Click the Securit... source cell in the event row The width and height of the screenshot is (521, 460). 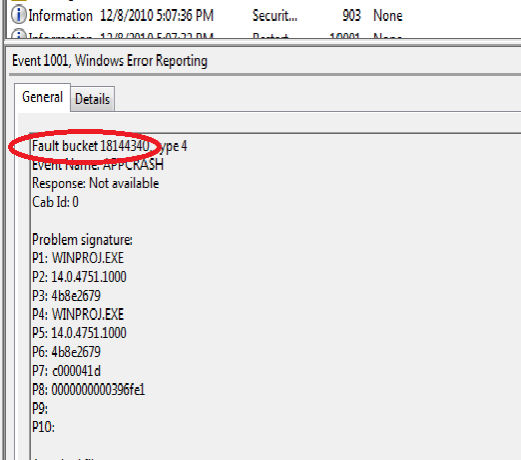point(275,15)
